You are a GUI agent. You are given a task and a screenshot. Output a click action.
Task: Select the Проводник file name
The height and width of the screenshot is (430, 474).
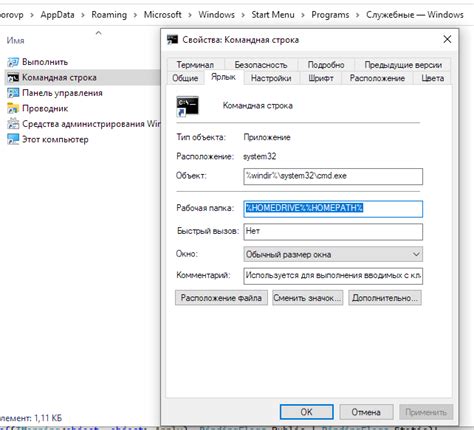tap(45, 108)
